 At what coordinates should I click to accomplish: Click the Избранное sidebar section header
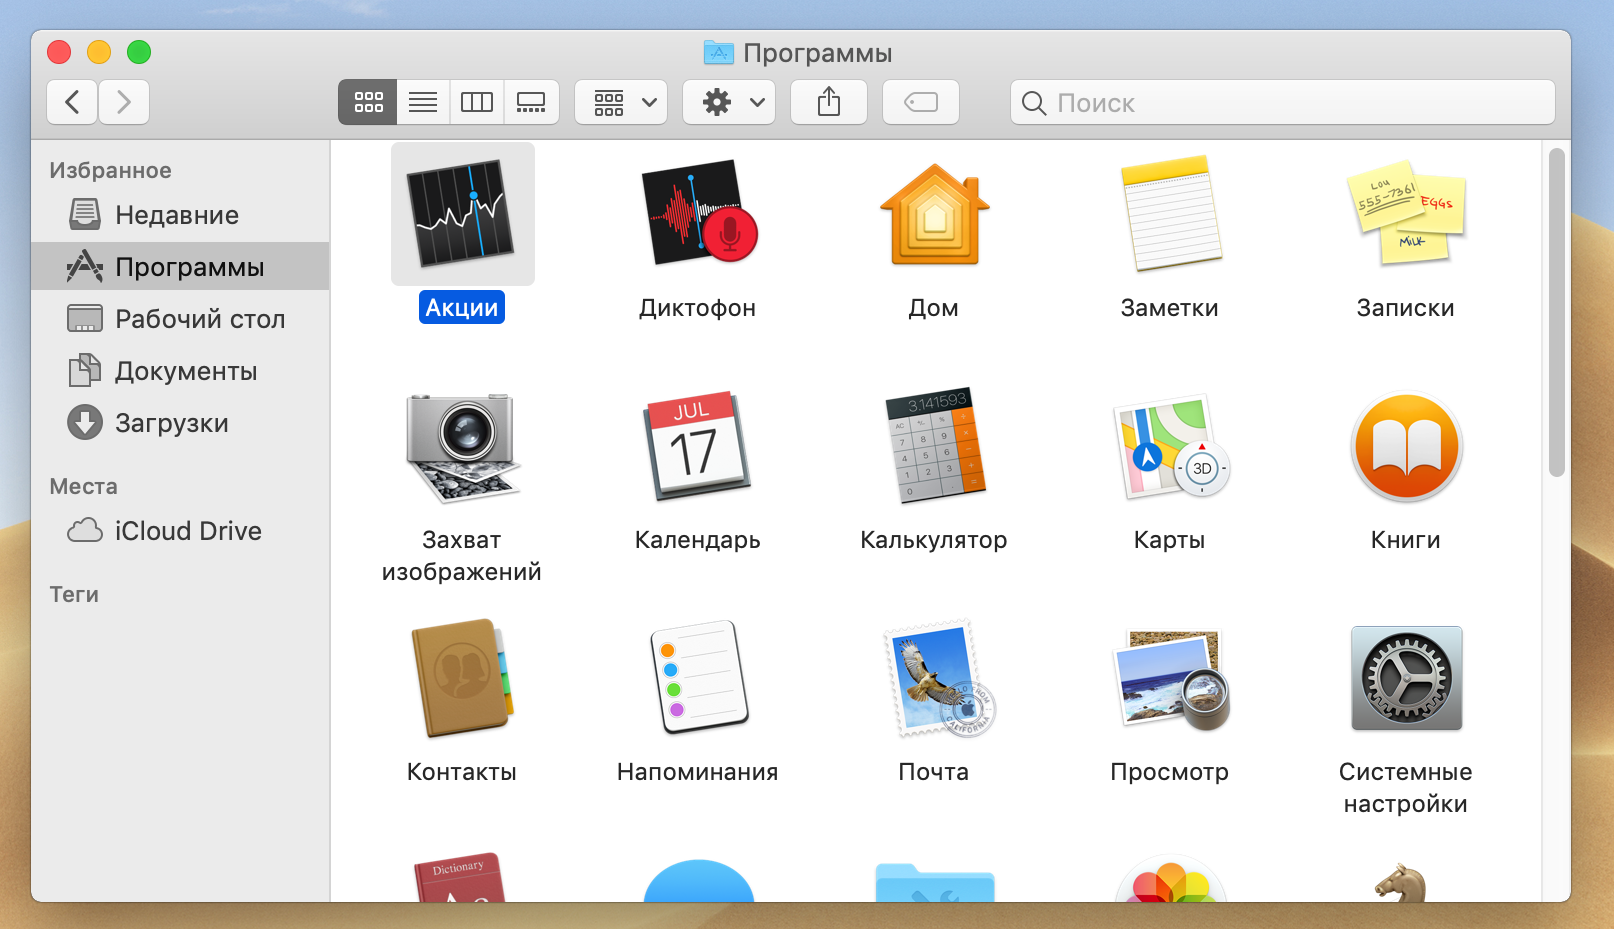tap(110, 170)
